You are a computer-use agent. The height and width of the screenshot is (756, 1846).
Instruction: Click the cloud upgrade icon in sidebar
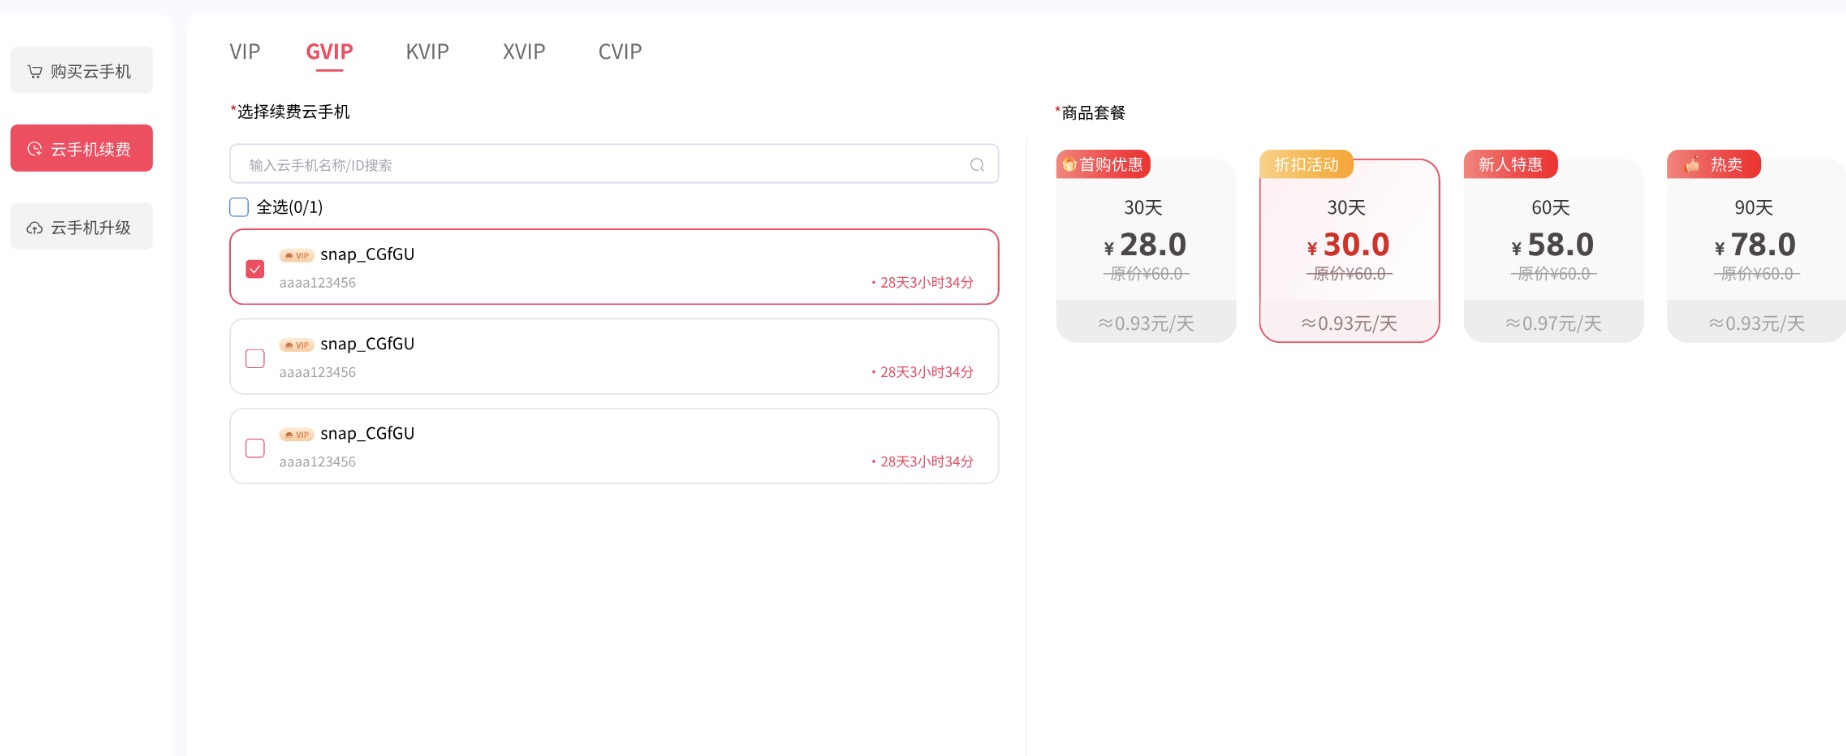pyautogui.click(x=35, y=228)
